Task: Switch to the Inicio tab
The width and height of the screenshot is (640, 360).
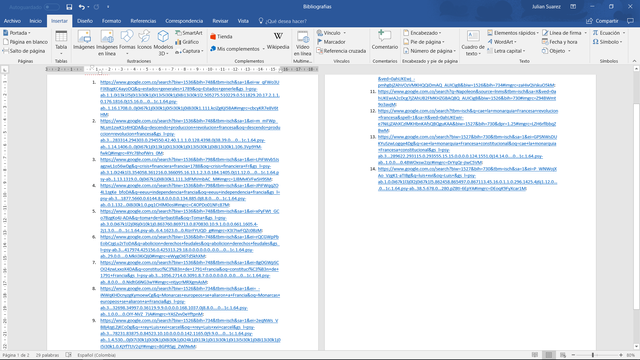Action: [x=36, y=21]
